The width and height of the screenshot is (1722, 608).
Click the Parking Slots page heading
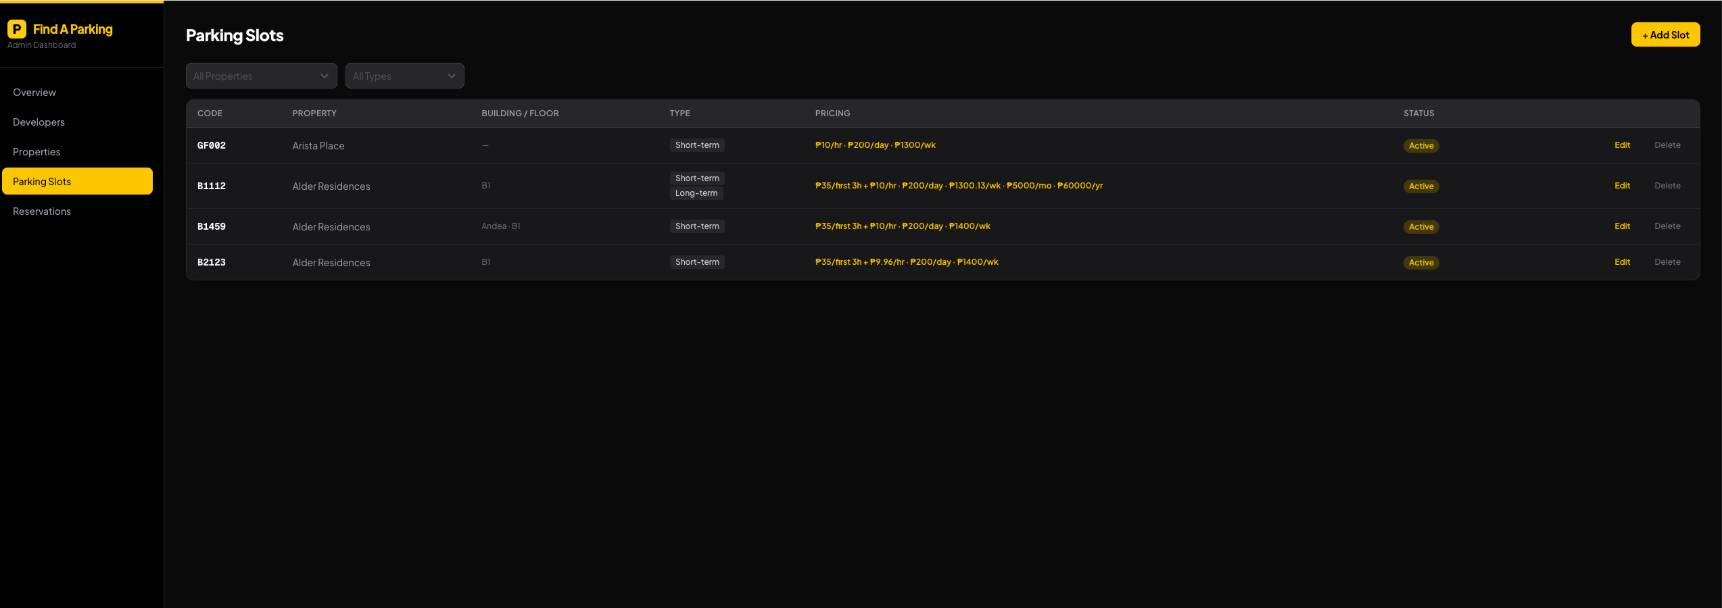click(235, 35)
